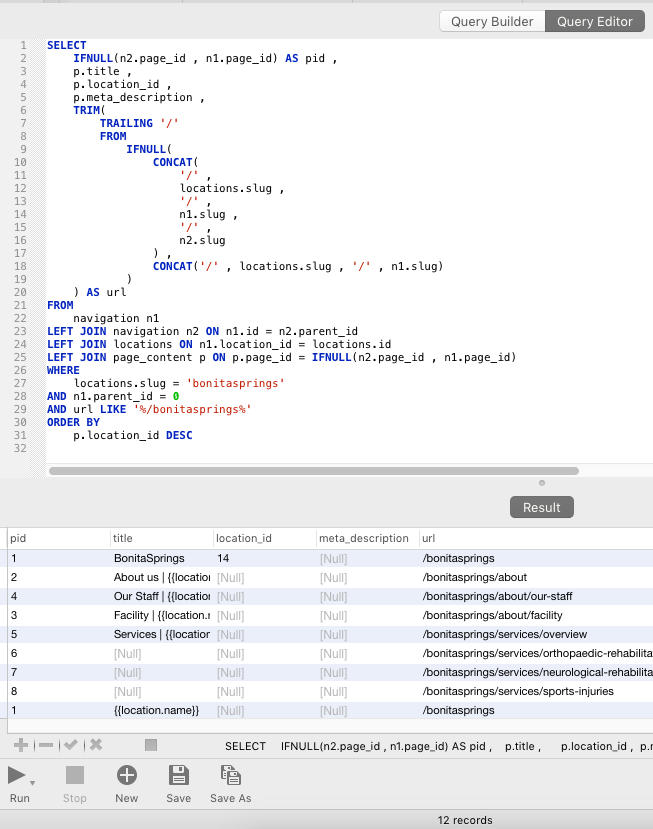Click the /bonitasprings/services/overview url cell

click(x=536, y=634)
